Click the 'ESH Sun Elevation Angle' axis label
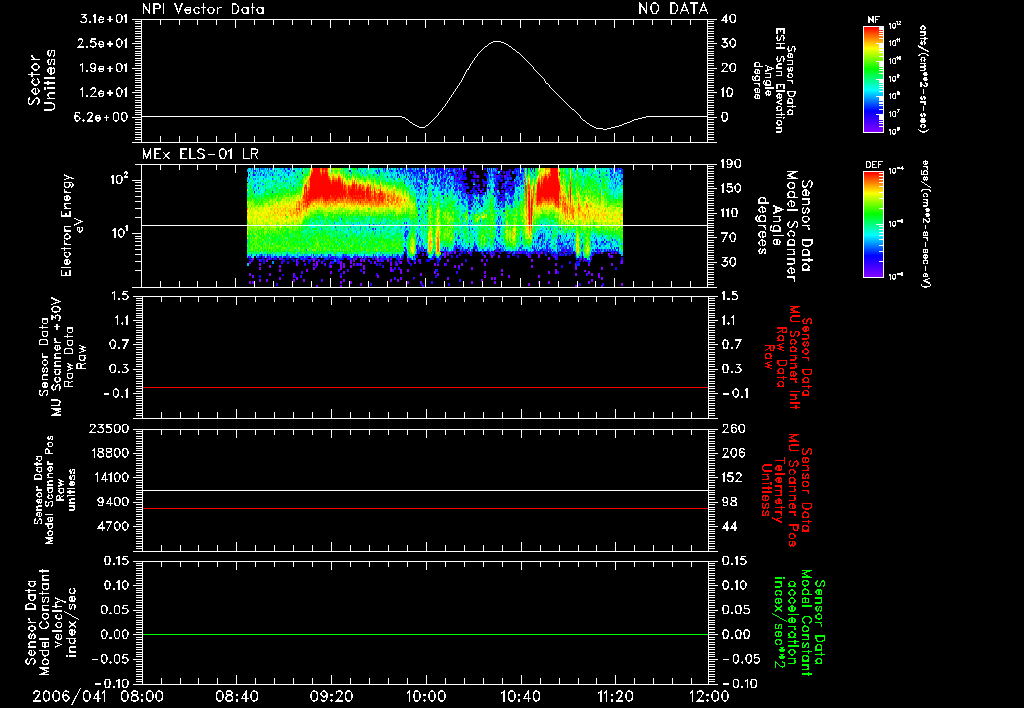 click(775, 80)
